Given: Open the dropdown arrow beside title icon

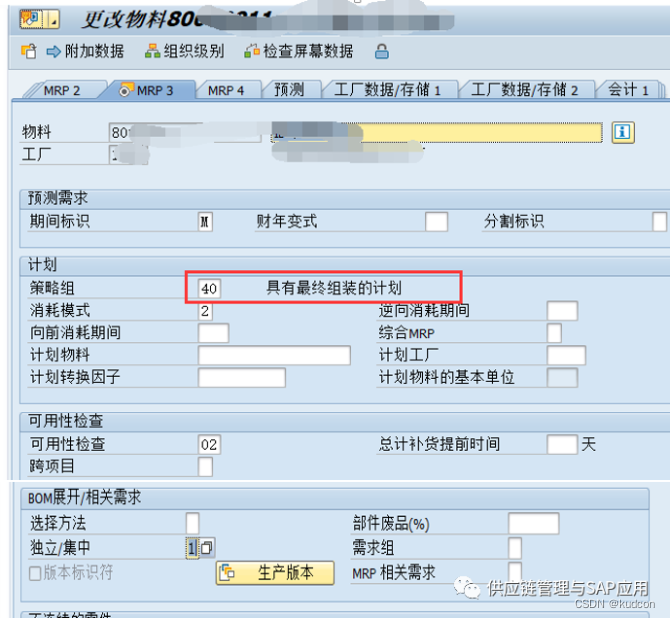Looking at the screenshot, I should [53, 19].
